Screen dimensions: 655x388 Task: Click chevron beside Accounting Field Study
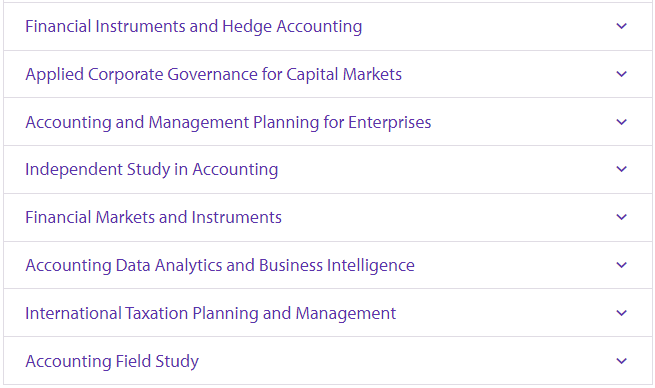(x=622, y=361)
